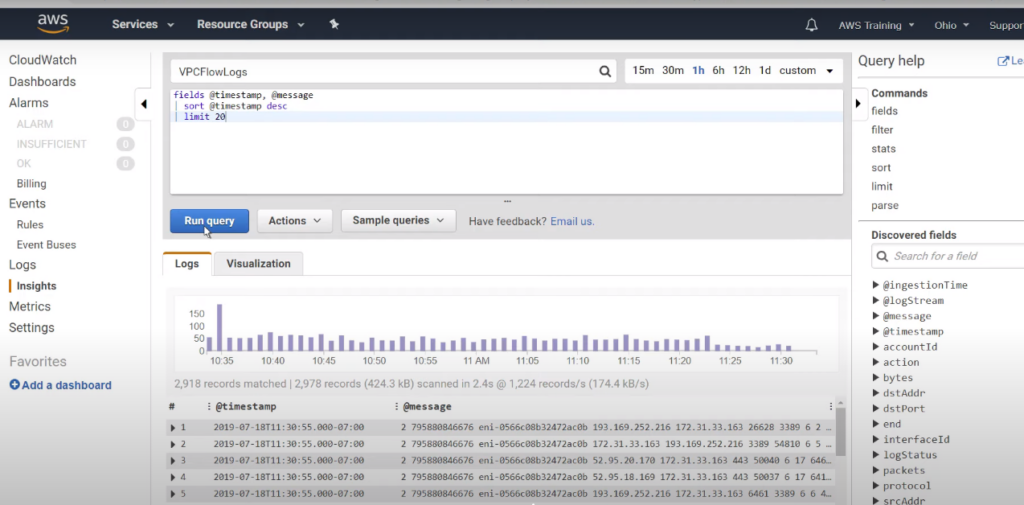Screen dimensions: 1024x505
Task: Click the results table vertical scrollbar
Action: [x=840, y=432]
